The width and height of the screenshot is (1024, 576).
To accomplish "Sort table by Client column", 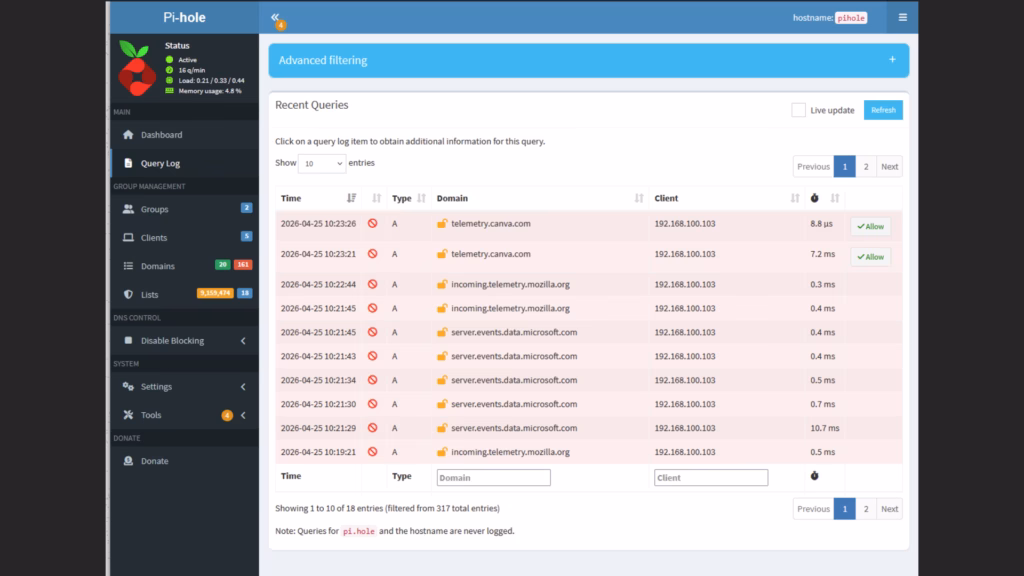I will click(x=795, y=198).
